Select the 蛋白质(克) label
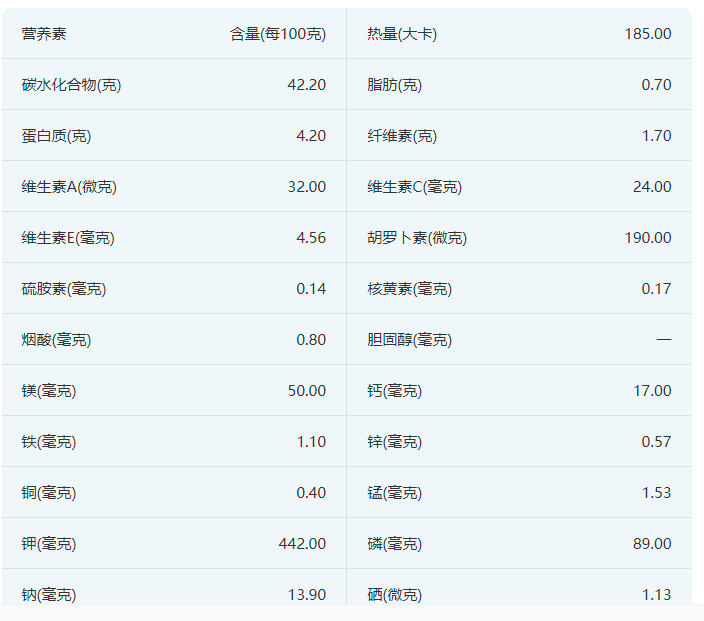The image size is (704, 621). tap(56, 136)
